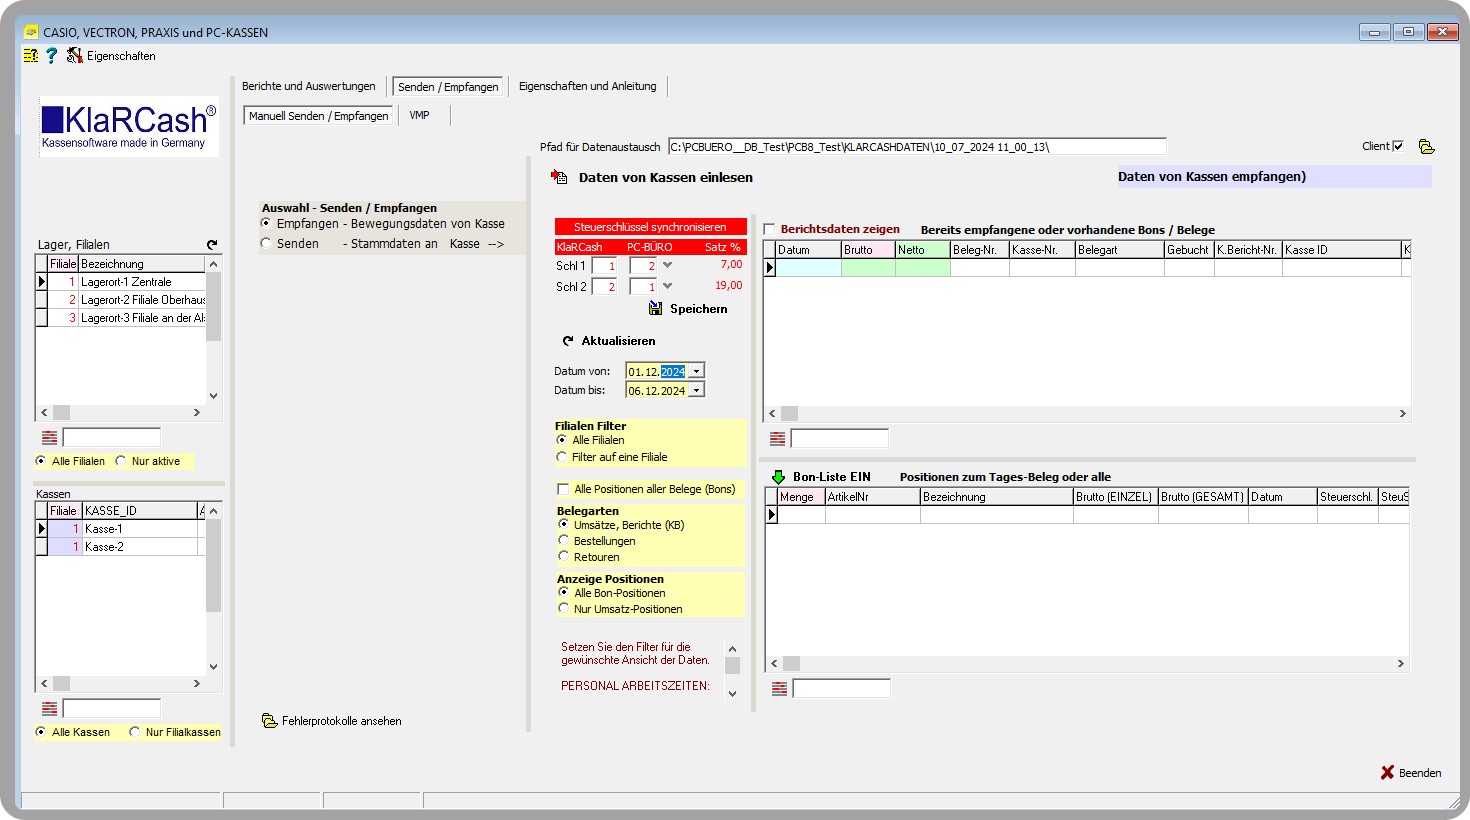The width and height of the screenshot is (1470, 820).
Task: Click the green down-arrow Bon-Liste EIN icon
Action: [x=779, y=476]
